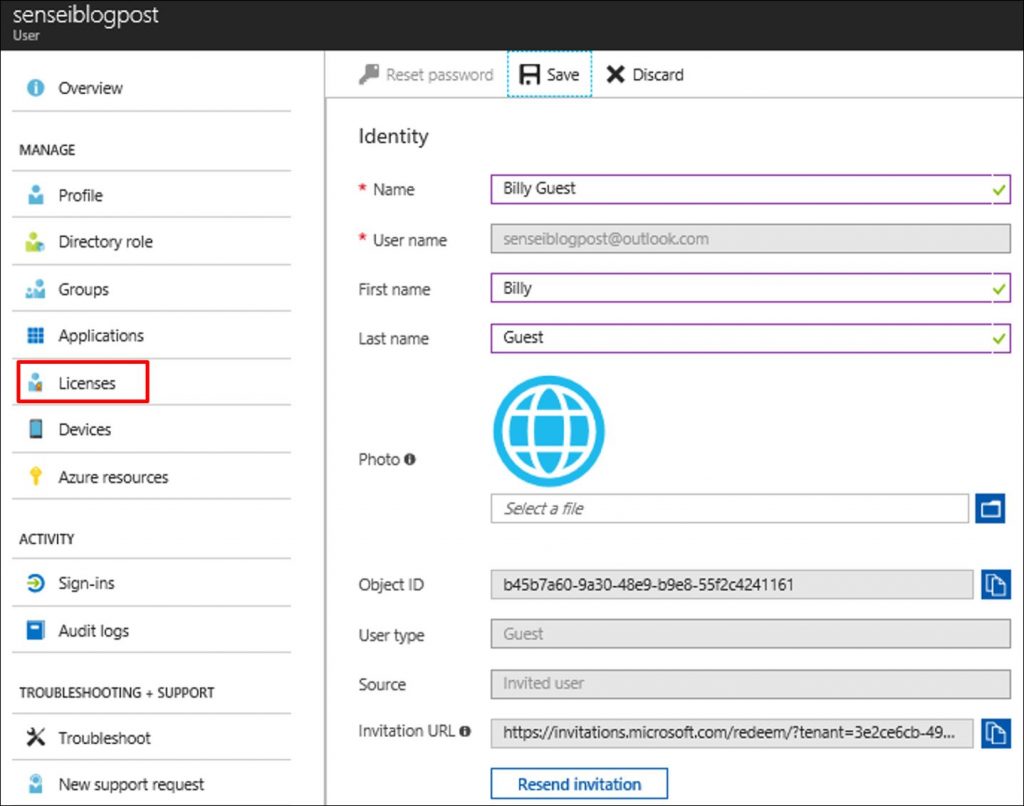Click the Reset password label

pyautogui.click(x=440, y=74)
